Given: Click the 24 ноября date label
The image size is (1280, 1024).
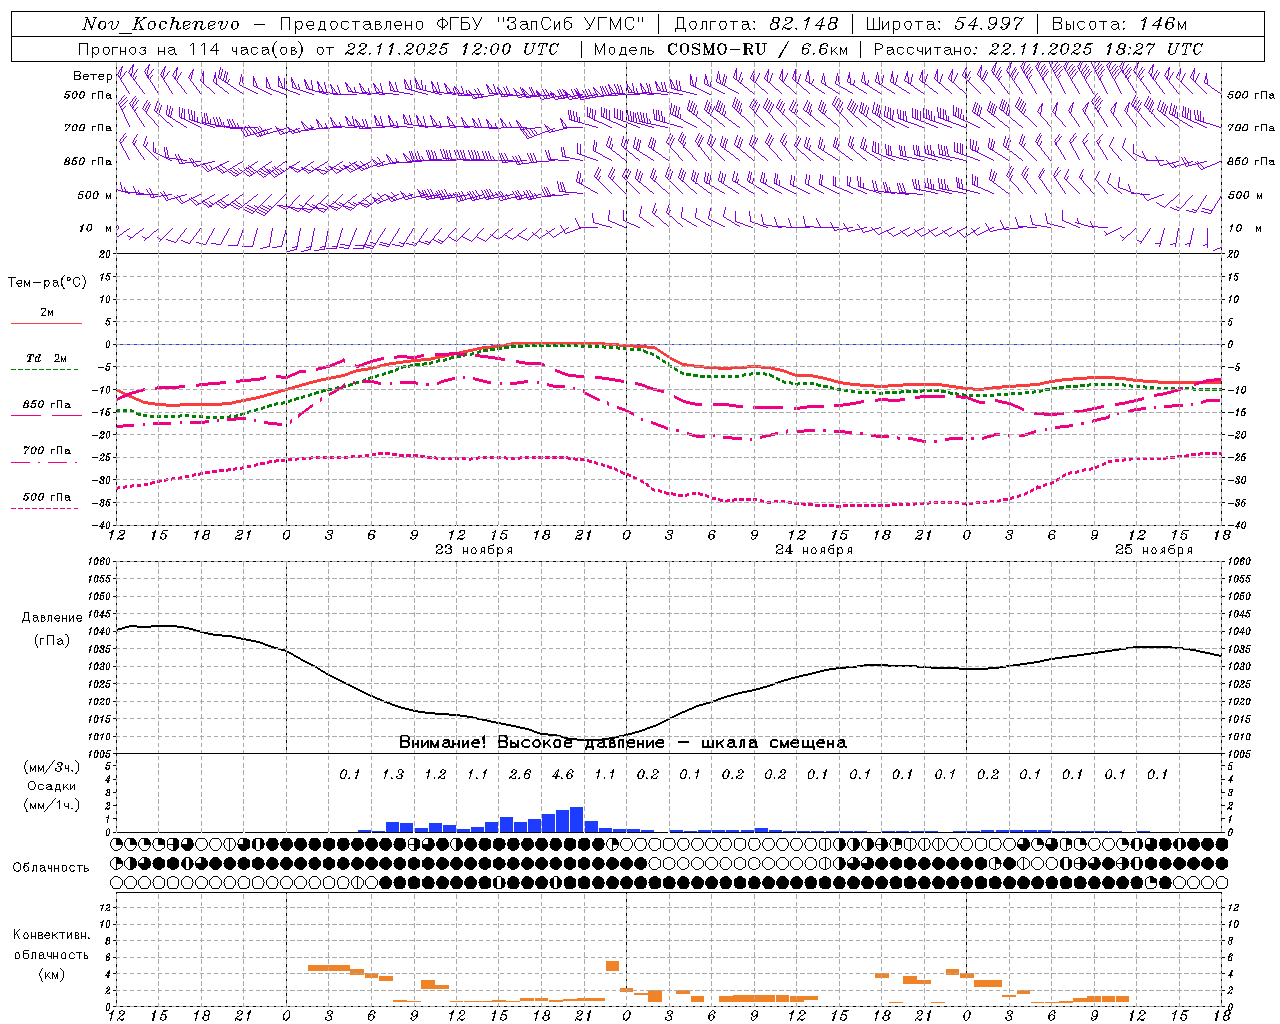Looking at the screenshot, I should tap(814, 550).
